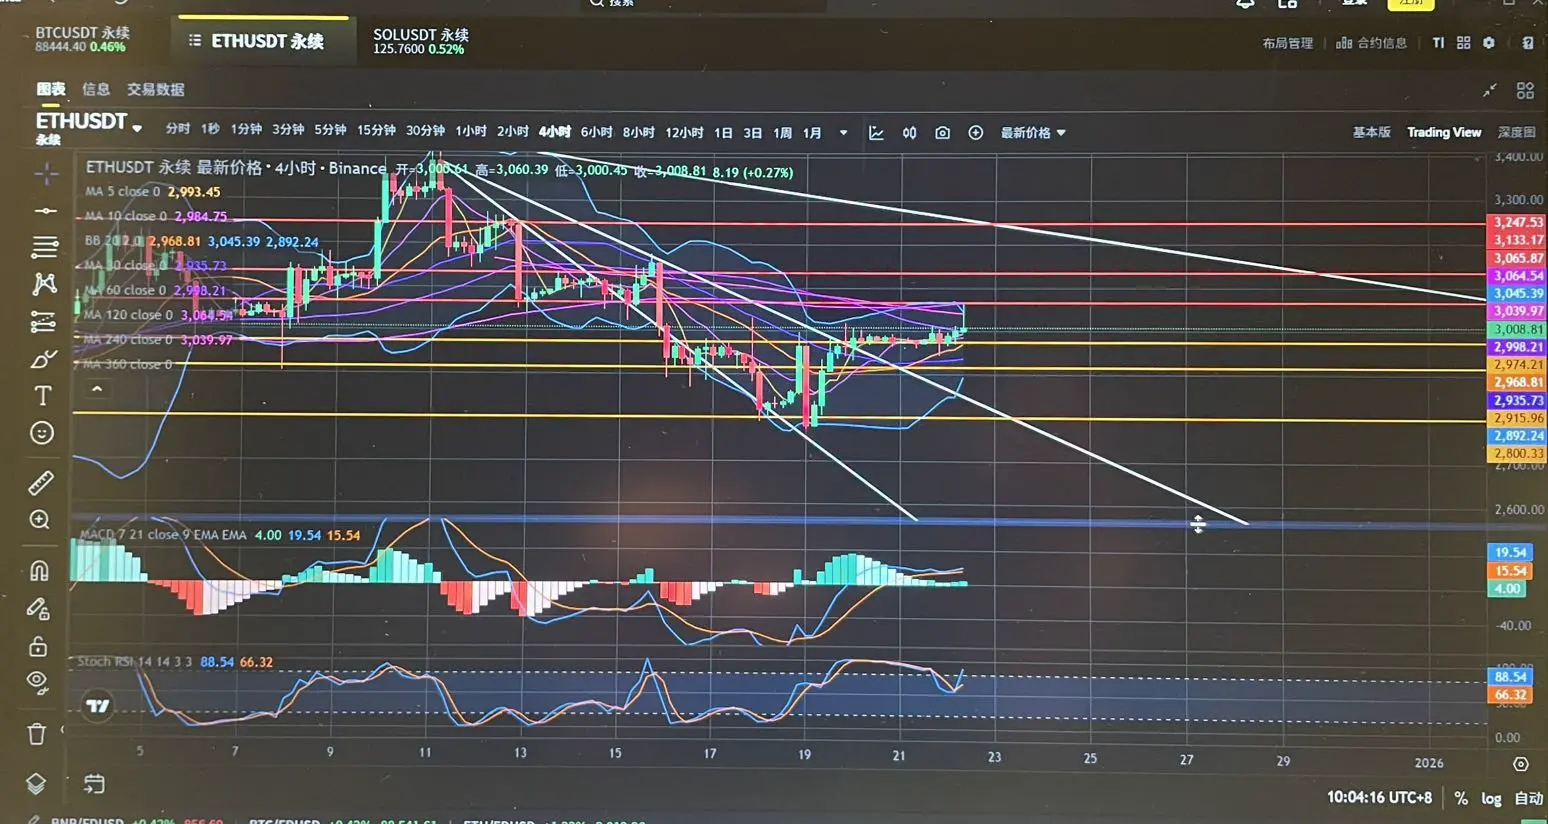Screen dimensions: 1548x824
Task: Select the 1日 timeframe
Action: (x=723, y=133)
